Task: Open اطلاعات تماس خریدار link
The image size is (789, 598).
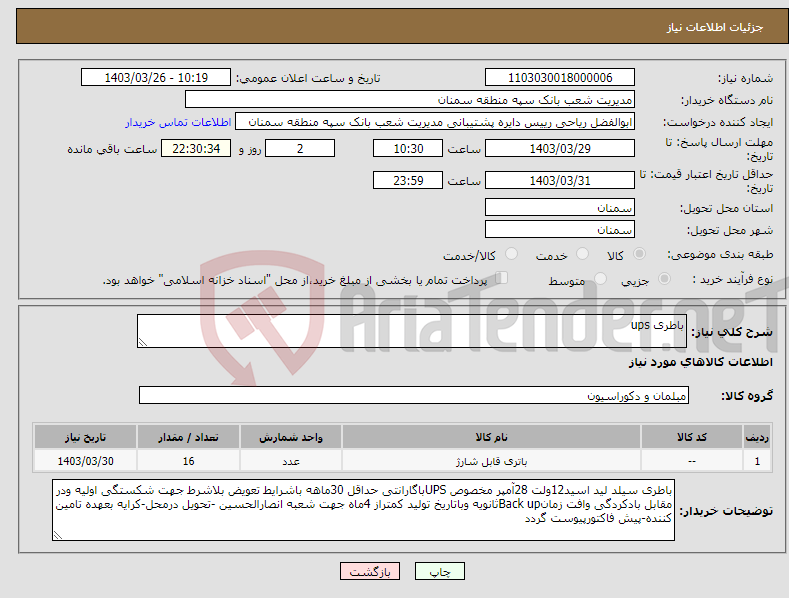Action: (x=178, y=122)
